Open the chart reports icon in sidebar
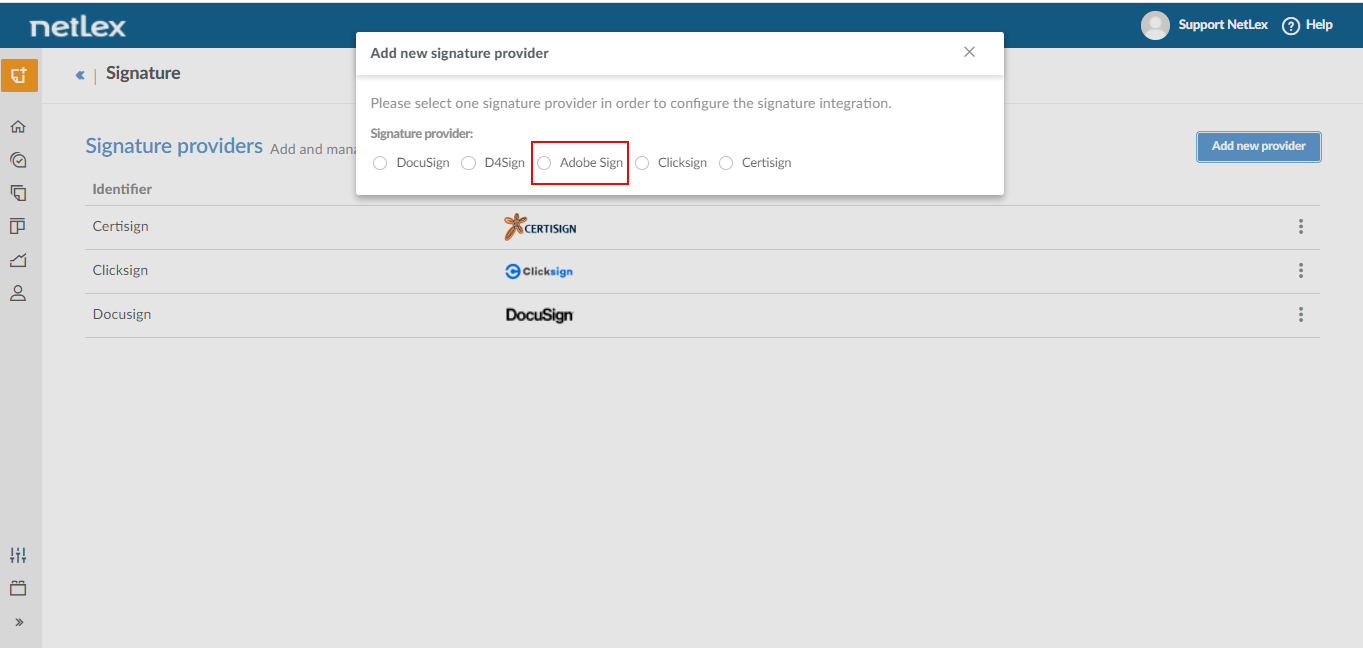This screenshot has height=648, width=1363. (x=18, y=260)
